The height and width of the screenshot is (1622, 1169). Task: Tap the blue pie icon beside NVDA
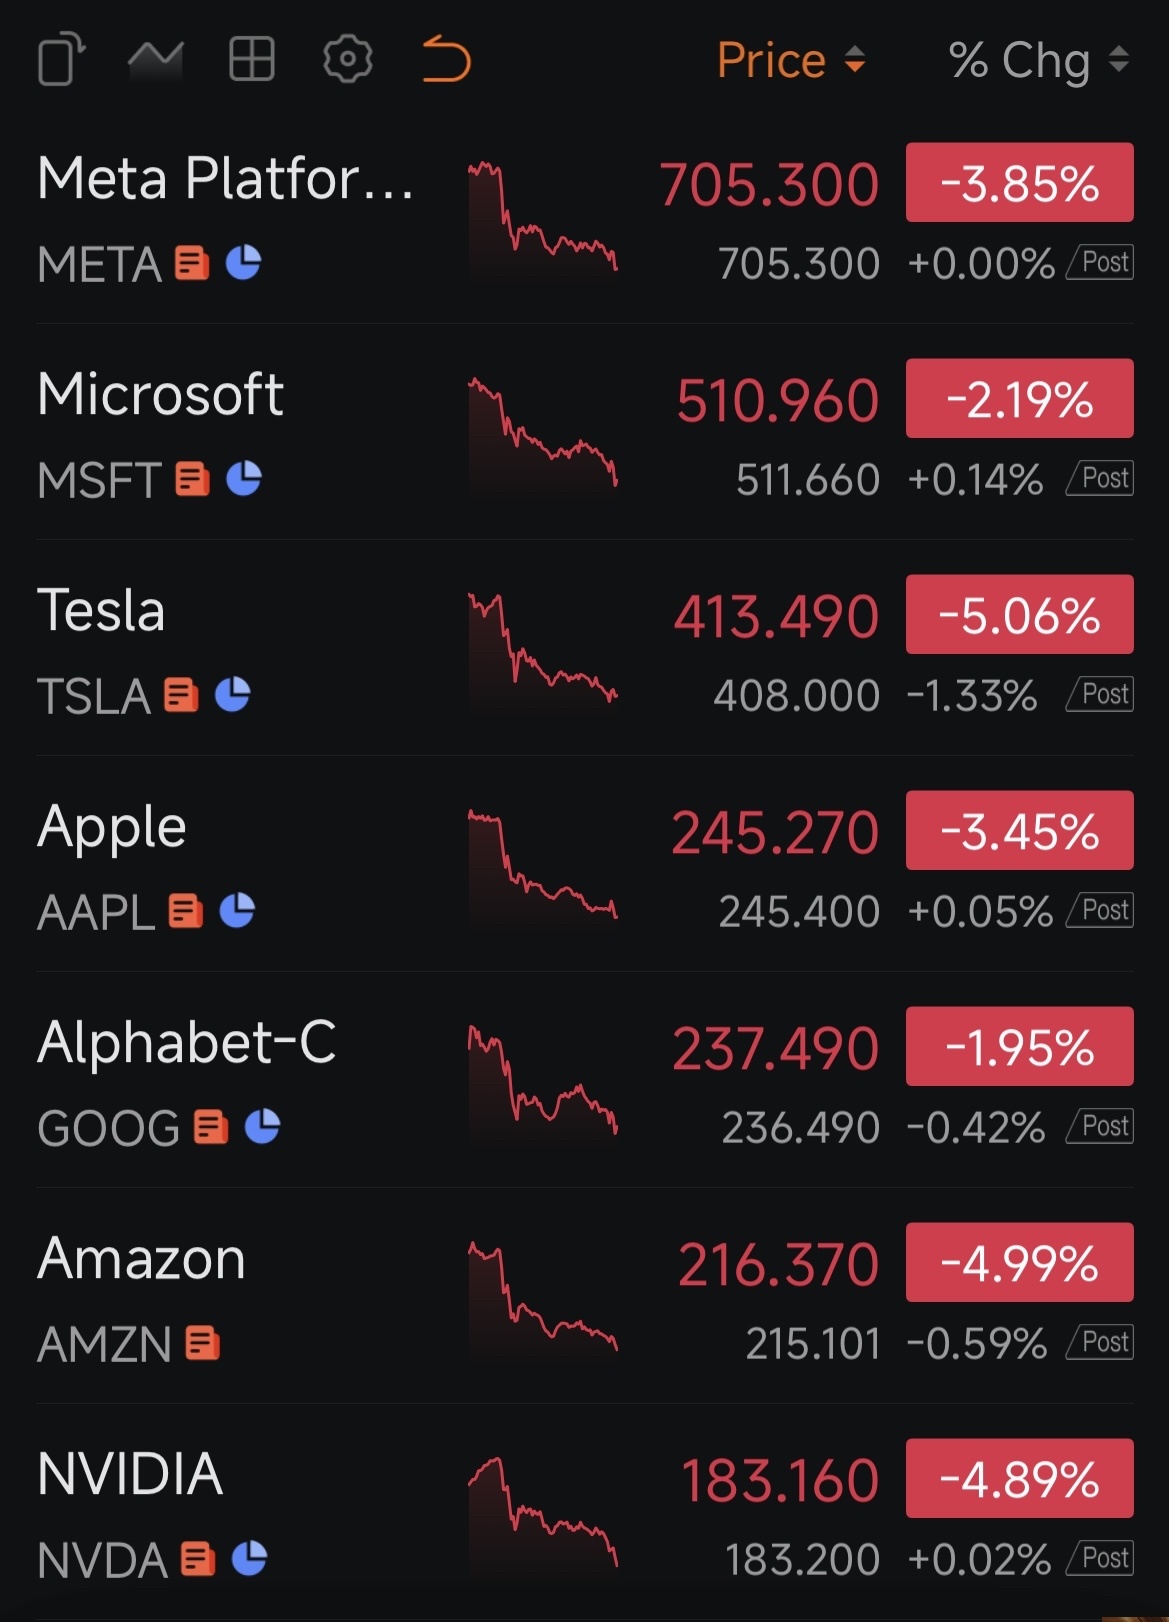click(249, 1559)
